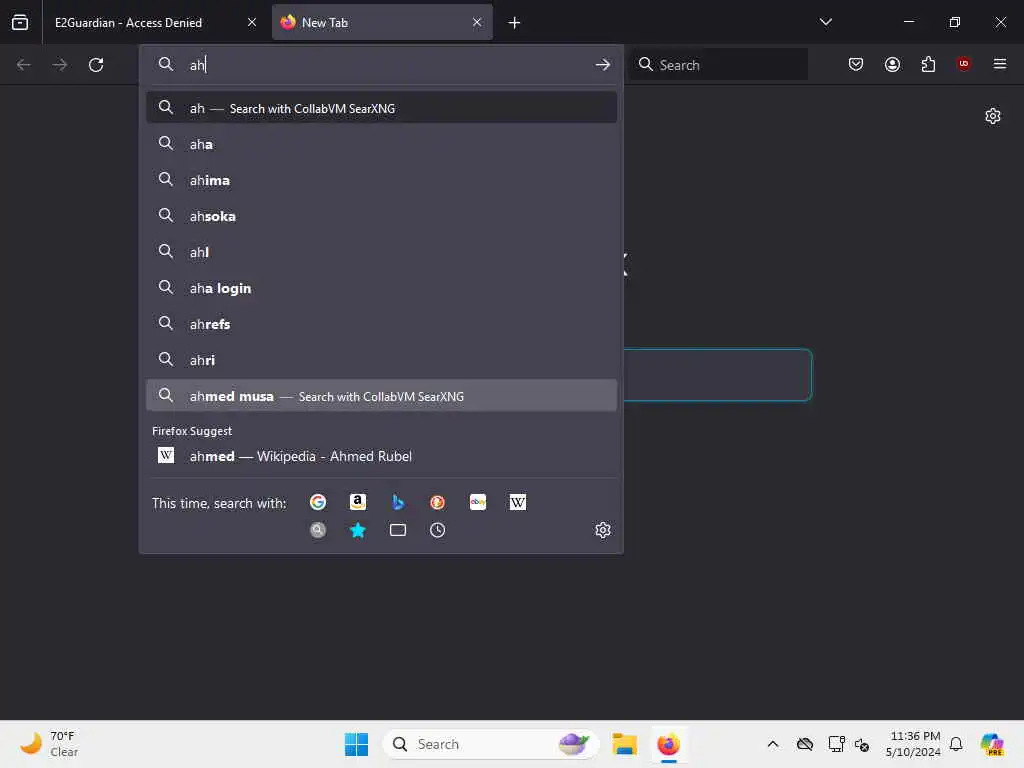
Task: Choose the 'ahri' suggestion
Action: (381, 359)
